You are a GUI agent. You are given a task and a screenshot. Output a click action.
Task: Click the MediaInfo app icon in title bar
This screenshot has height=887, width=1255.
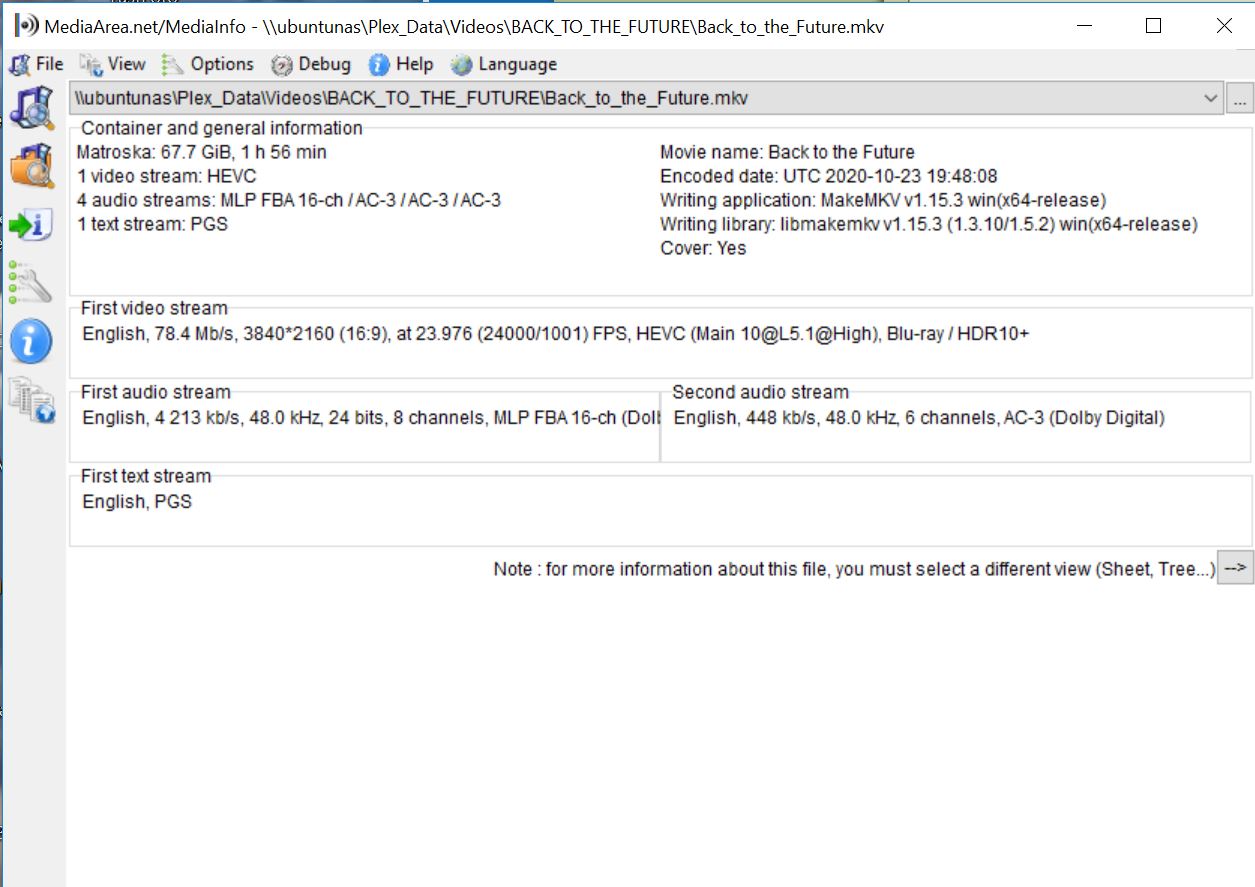click(x=26, y=26)
